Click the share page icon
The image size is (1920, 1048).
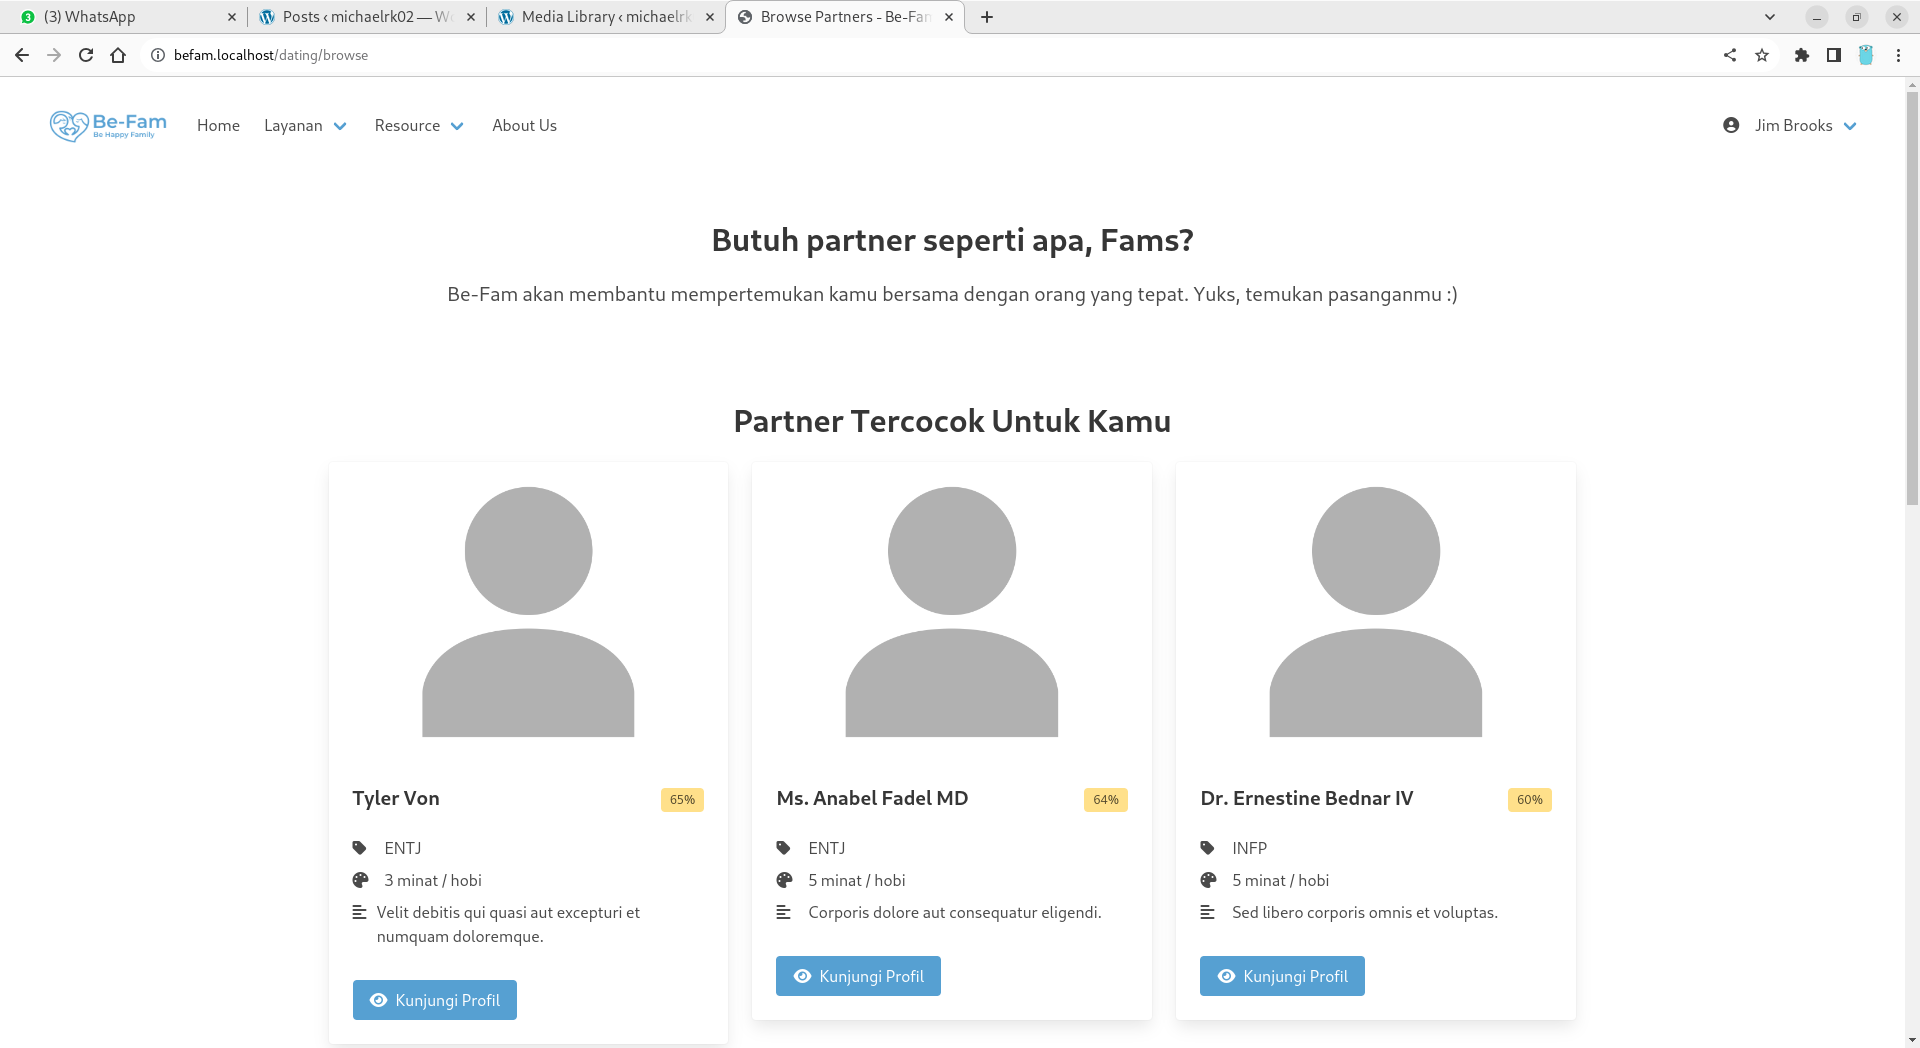[x=1730, y=55]
